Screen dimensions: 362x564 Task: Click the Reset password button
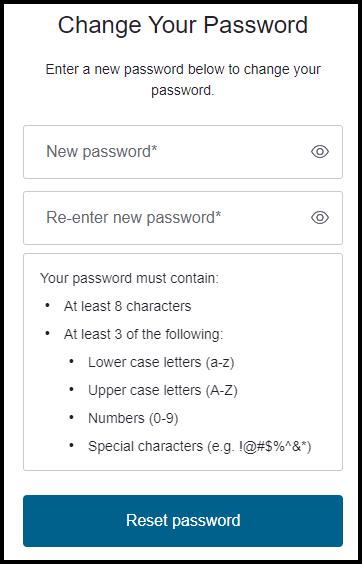[183, 520]
